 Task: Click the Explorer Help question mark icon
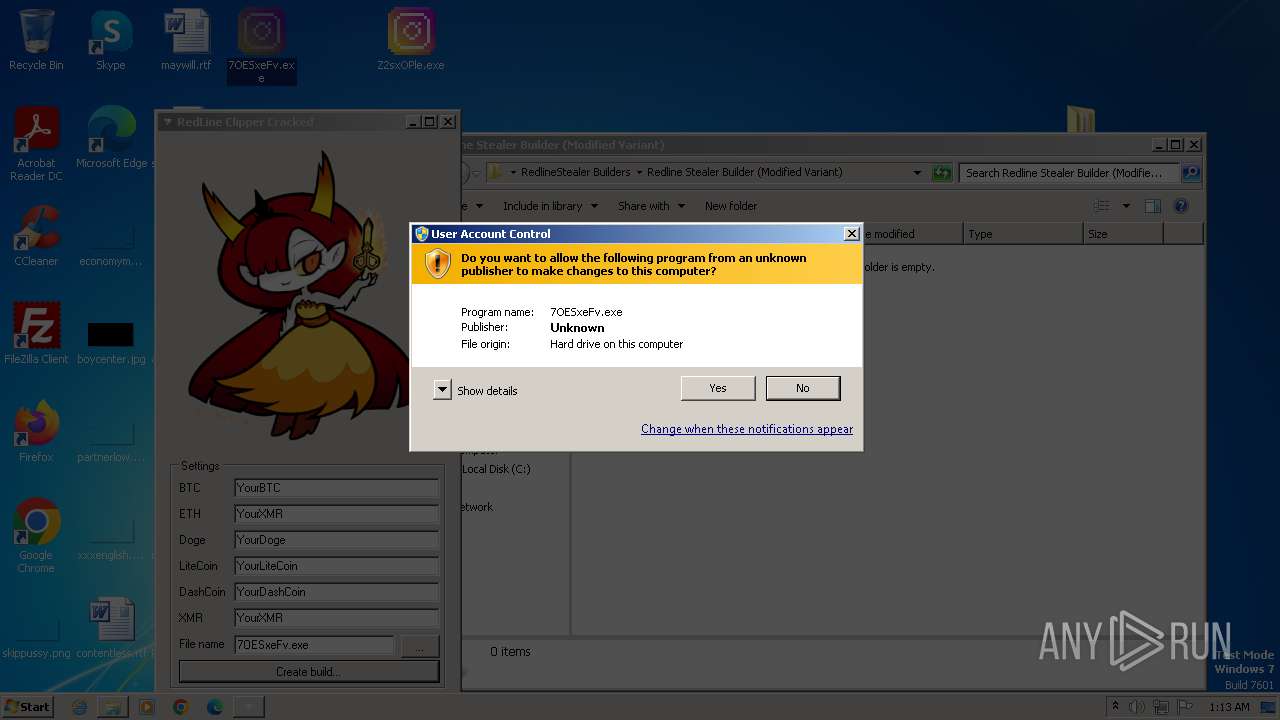1181,206
